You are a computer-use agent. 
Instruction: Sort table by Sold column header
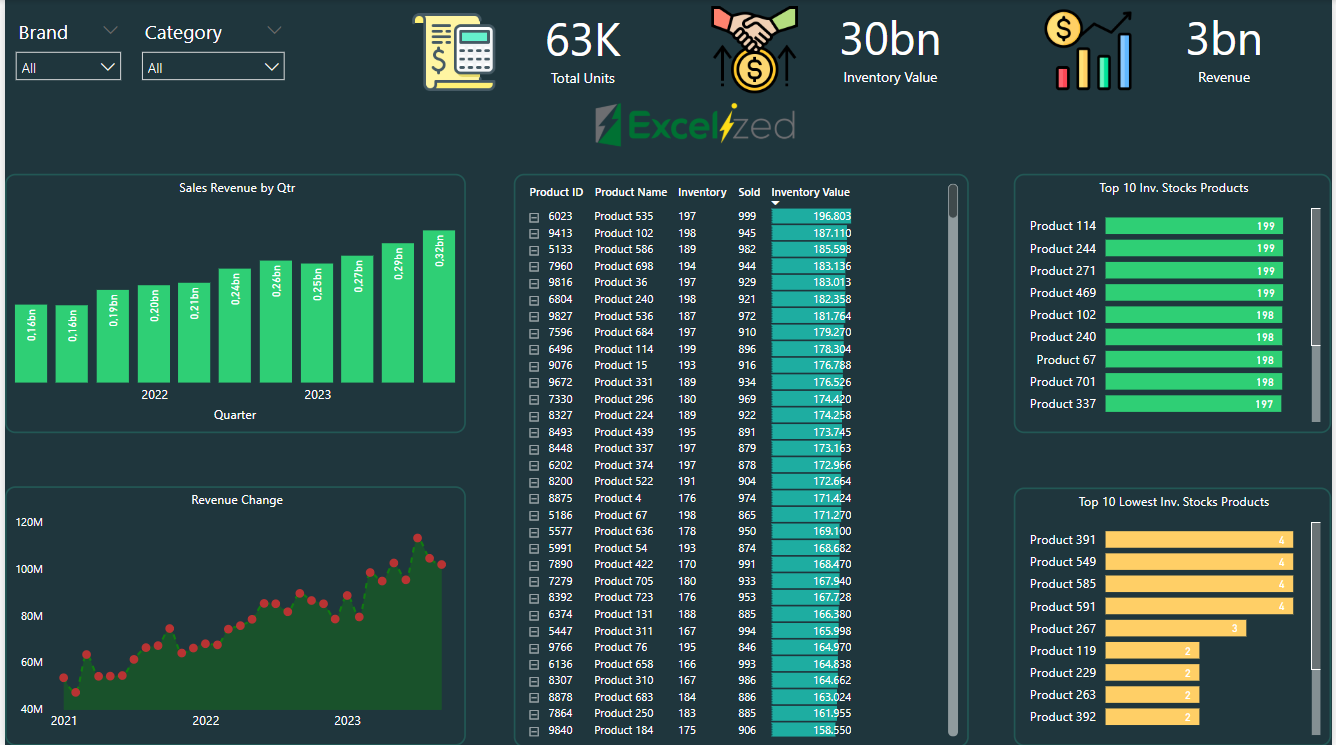pos(749,192)
